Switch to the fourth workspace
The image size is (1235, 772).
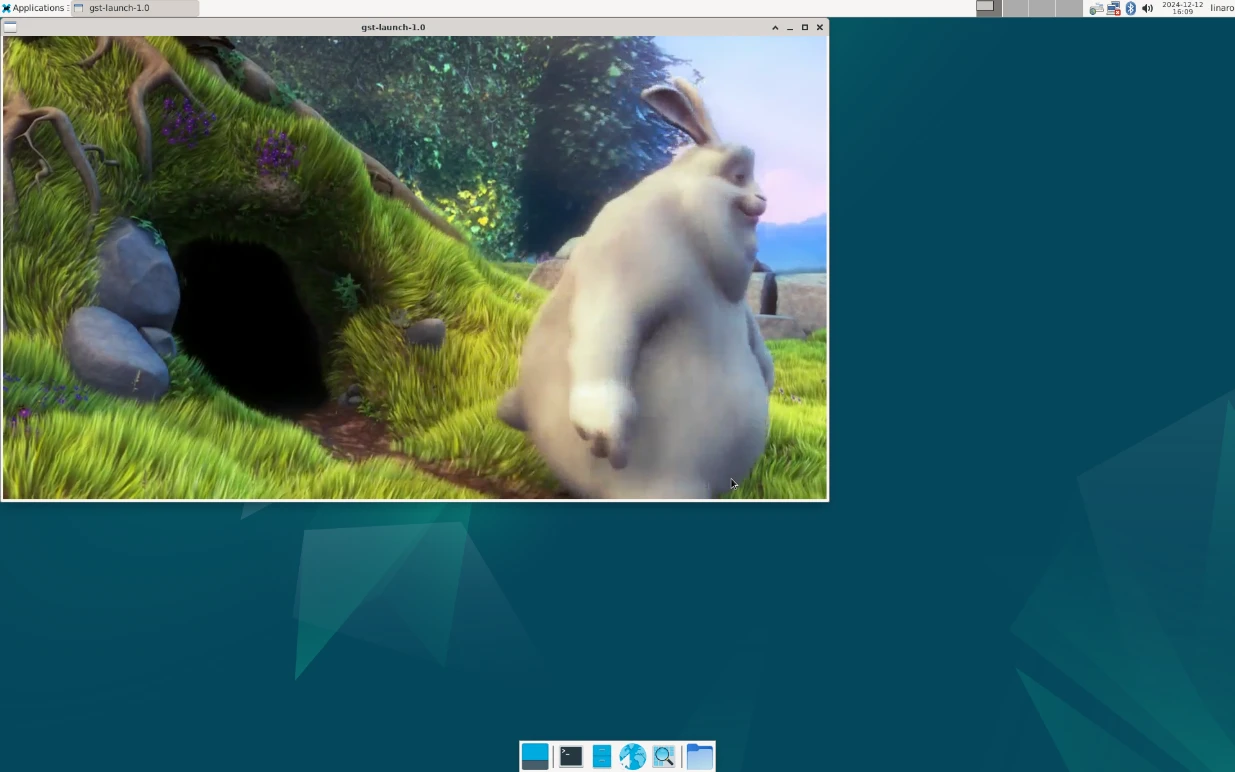coord(1069,8)
